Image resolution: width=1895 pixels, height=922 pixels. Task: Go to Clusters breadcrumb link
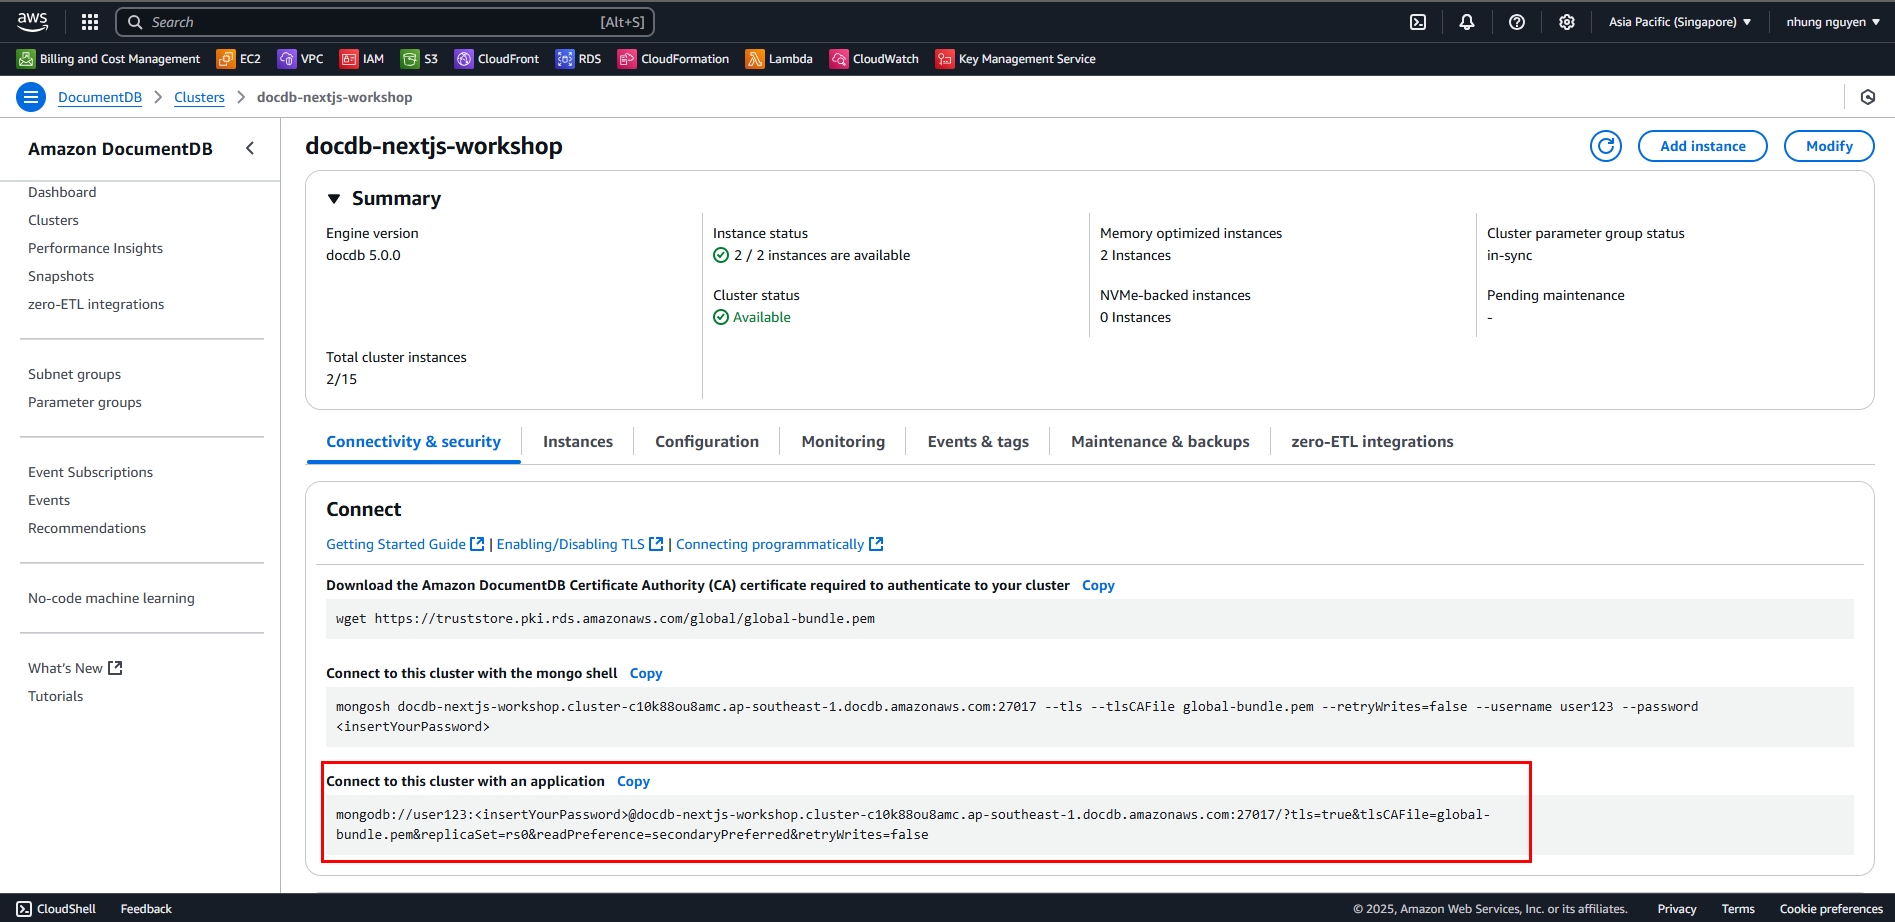point(199,97)
